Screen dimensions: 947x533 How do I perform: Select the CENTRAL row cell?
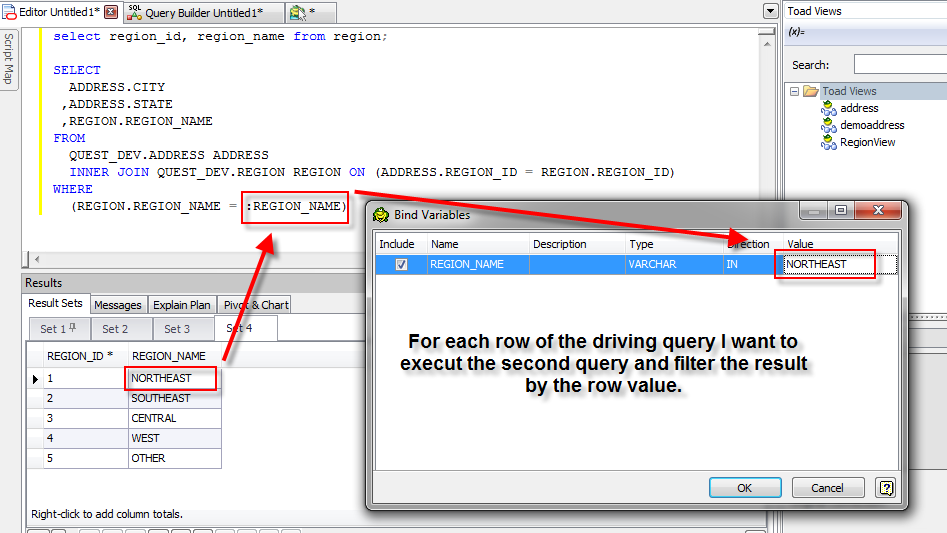[x=175, y=418]
